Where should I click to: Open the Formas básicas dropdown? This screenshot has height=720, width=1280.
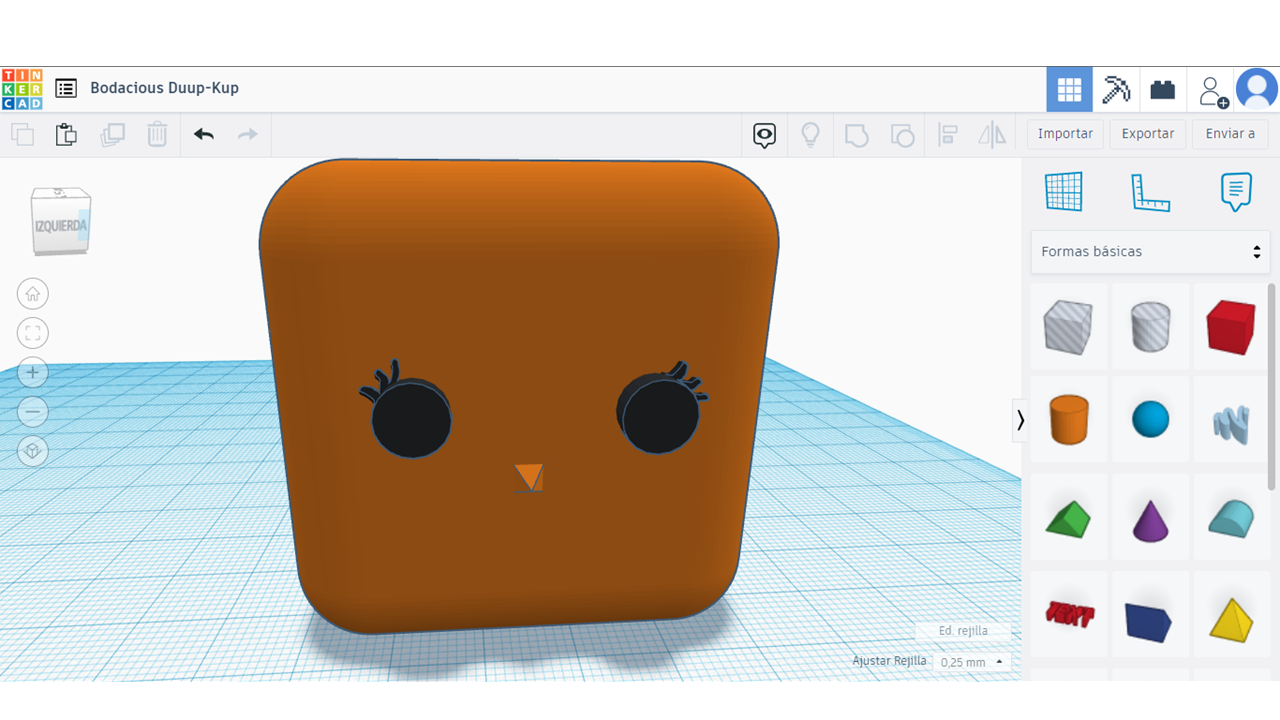[x=1150, y=251]
